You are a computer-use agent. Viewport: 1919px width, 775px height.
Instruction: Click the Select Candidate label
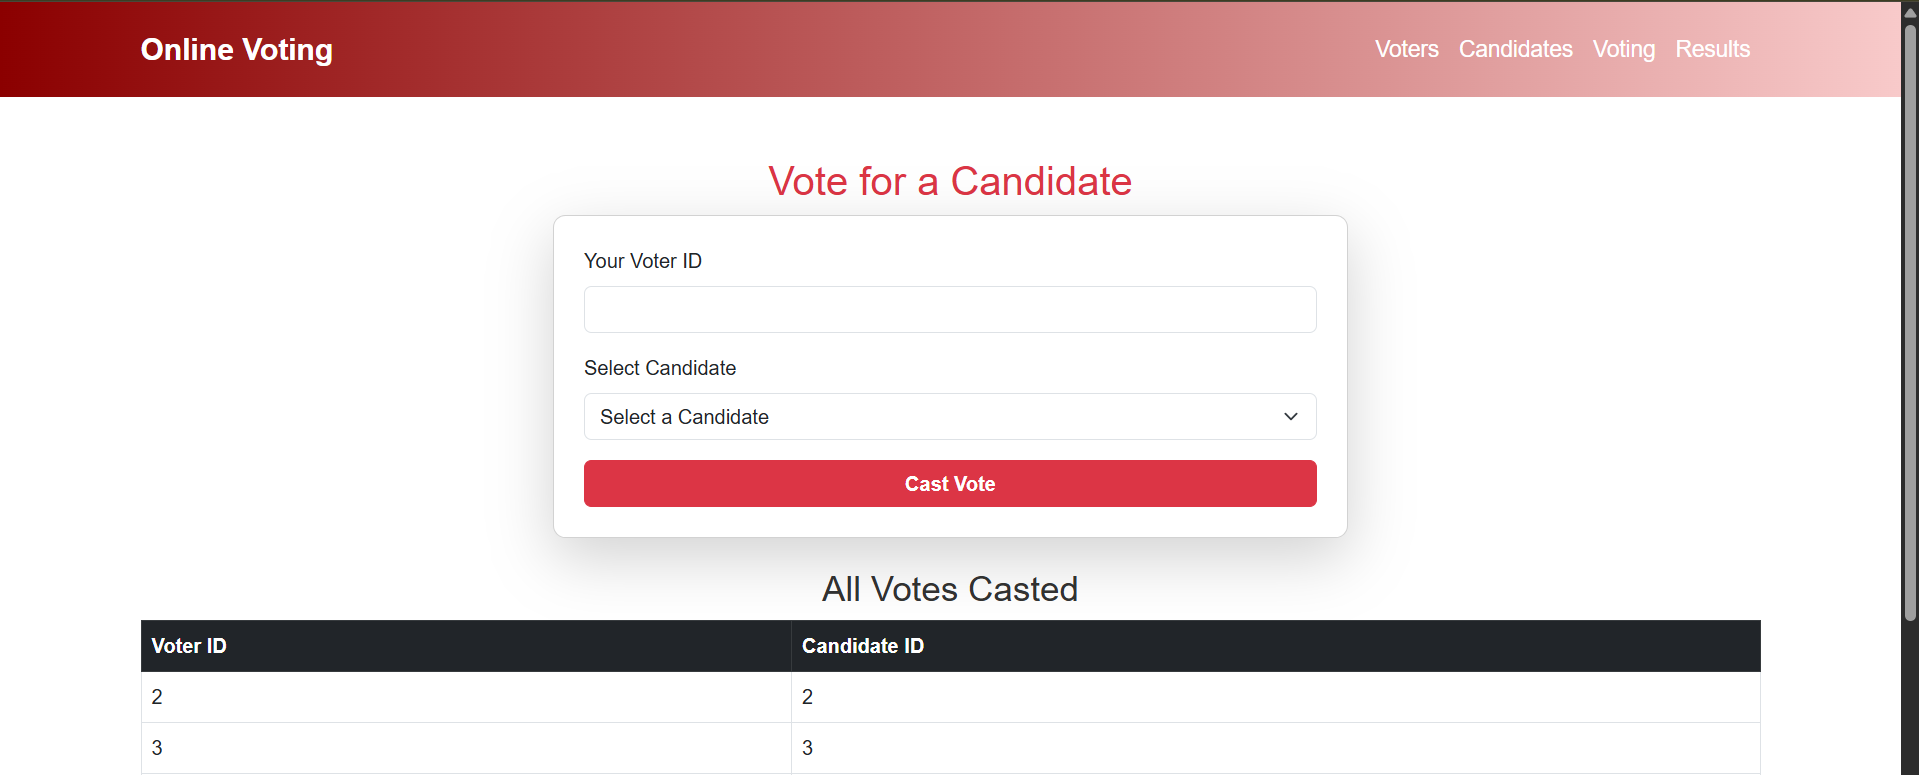(x=659, y=368)
